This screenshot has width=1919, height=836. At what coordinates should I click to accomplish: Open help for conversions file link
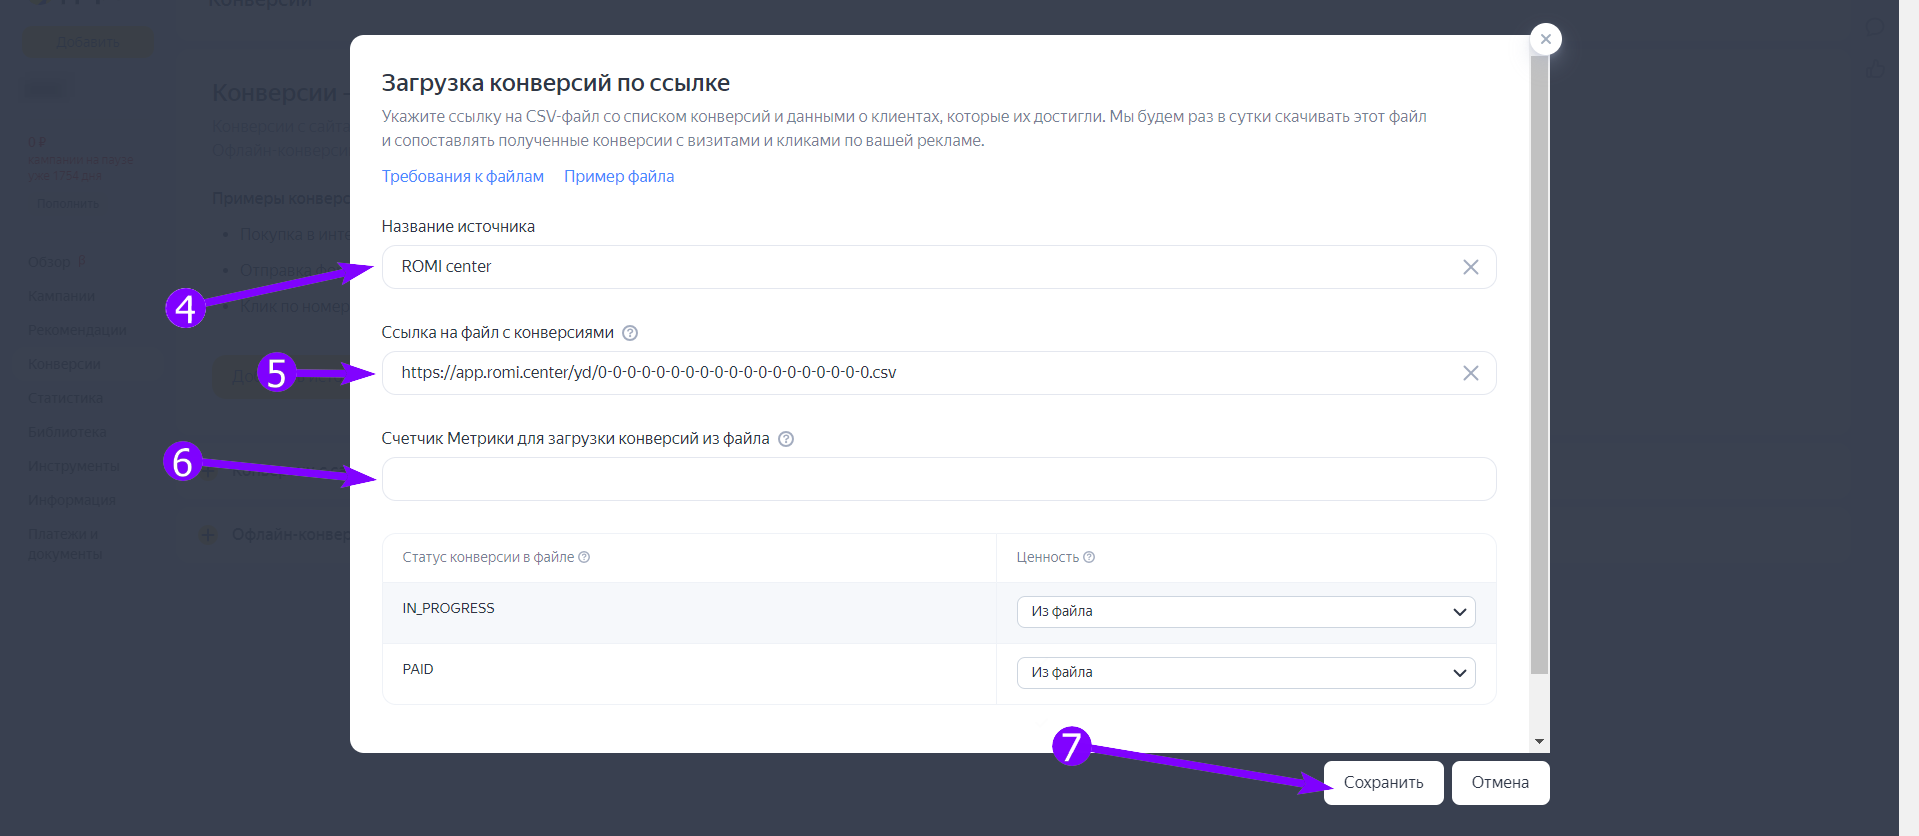pyautogui.click(x=630, y=333)
